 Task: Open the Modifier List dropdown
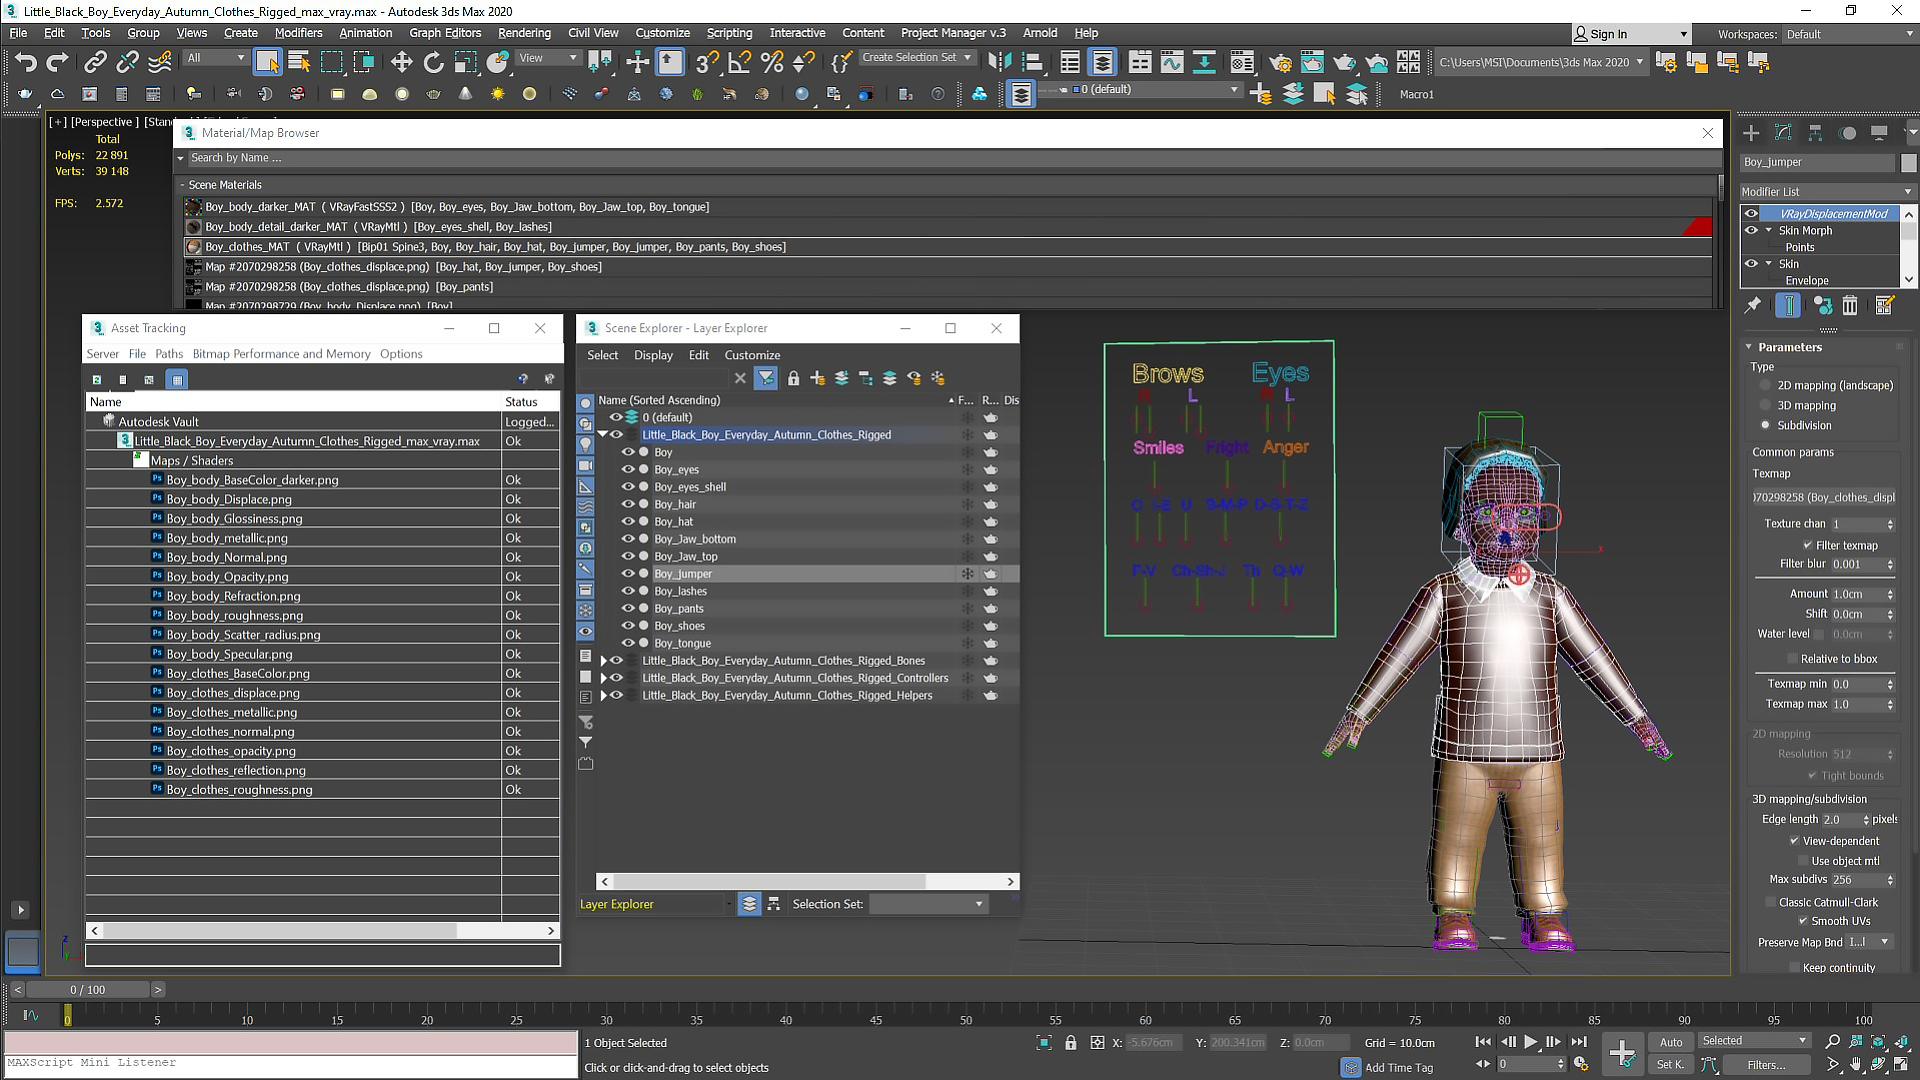tap(1826, 191)
